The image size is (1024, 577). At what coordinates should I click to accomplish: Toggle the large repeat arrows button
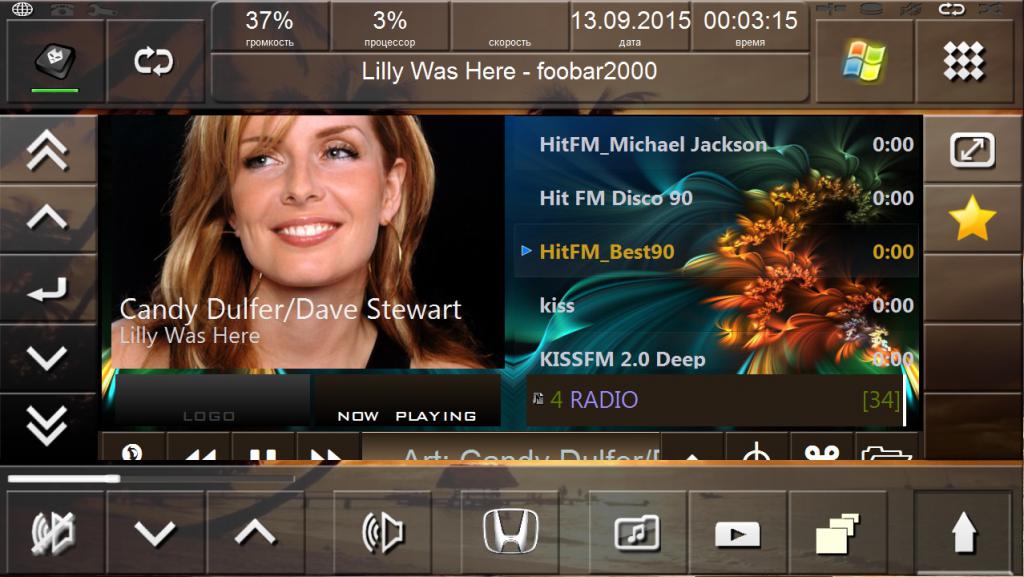(154, 61)
